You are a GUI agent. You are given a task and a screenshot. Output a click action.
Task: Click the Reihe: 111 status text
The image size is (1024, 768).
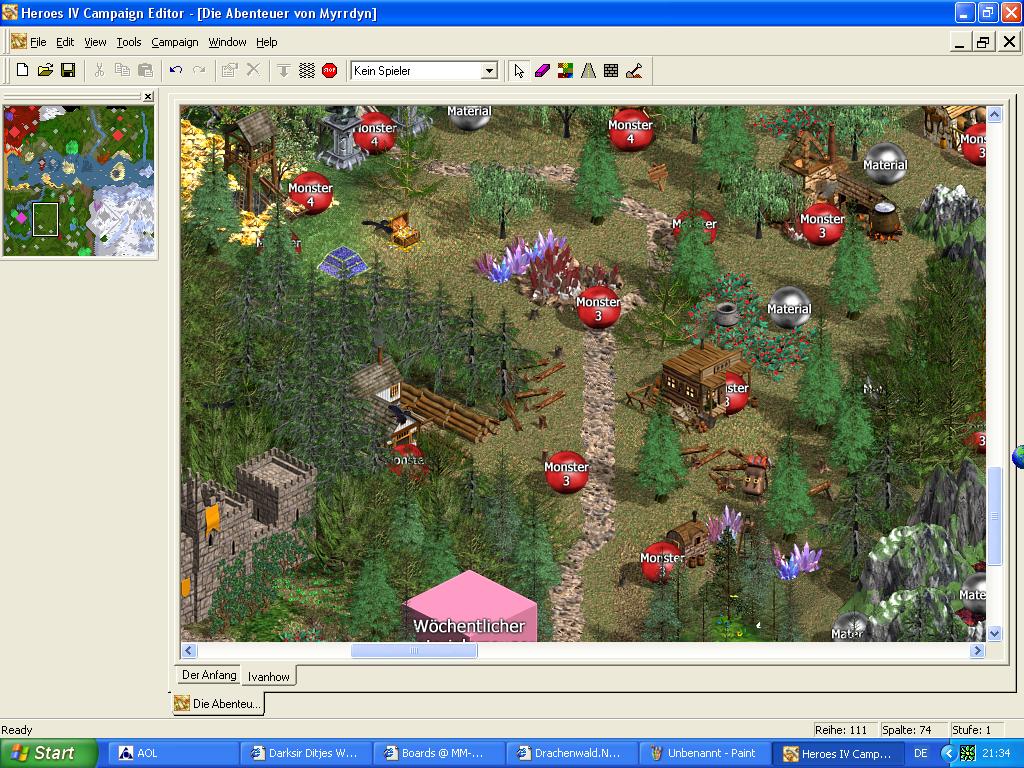pyautogui.click(x=840, y=729)
